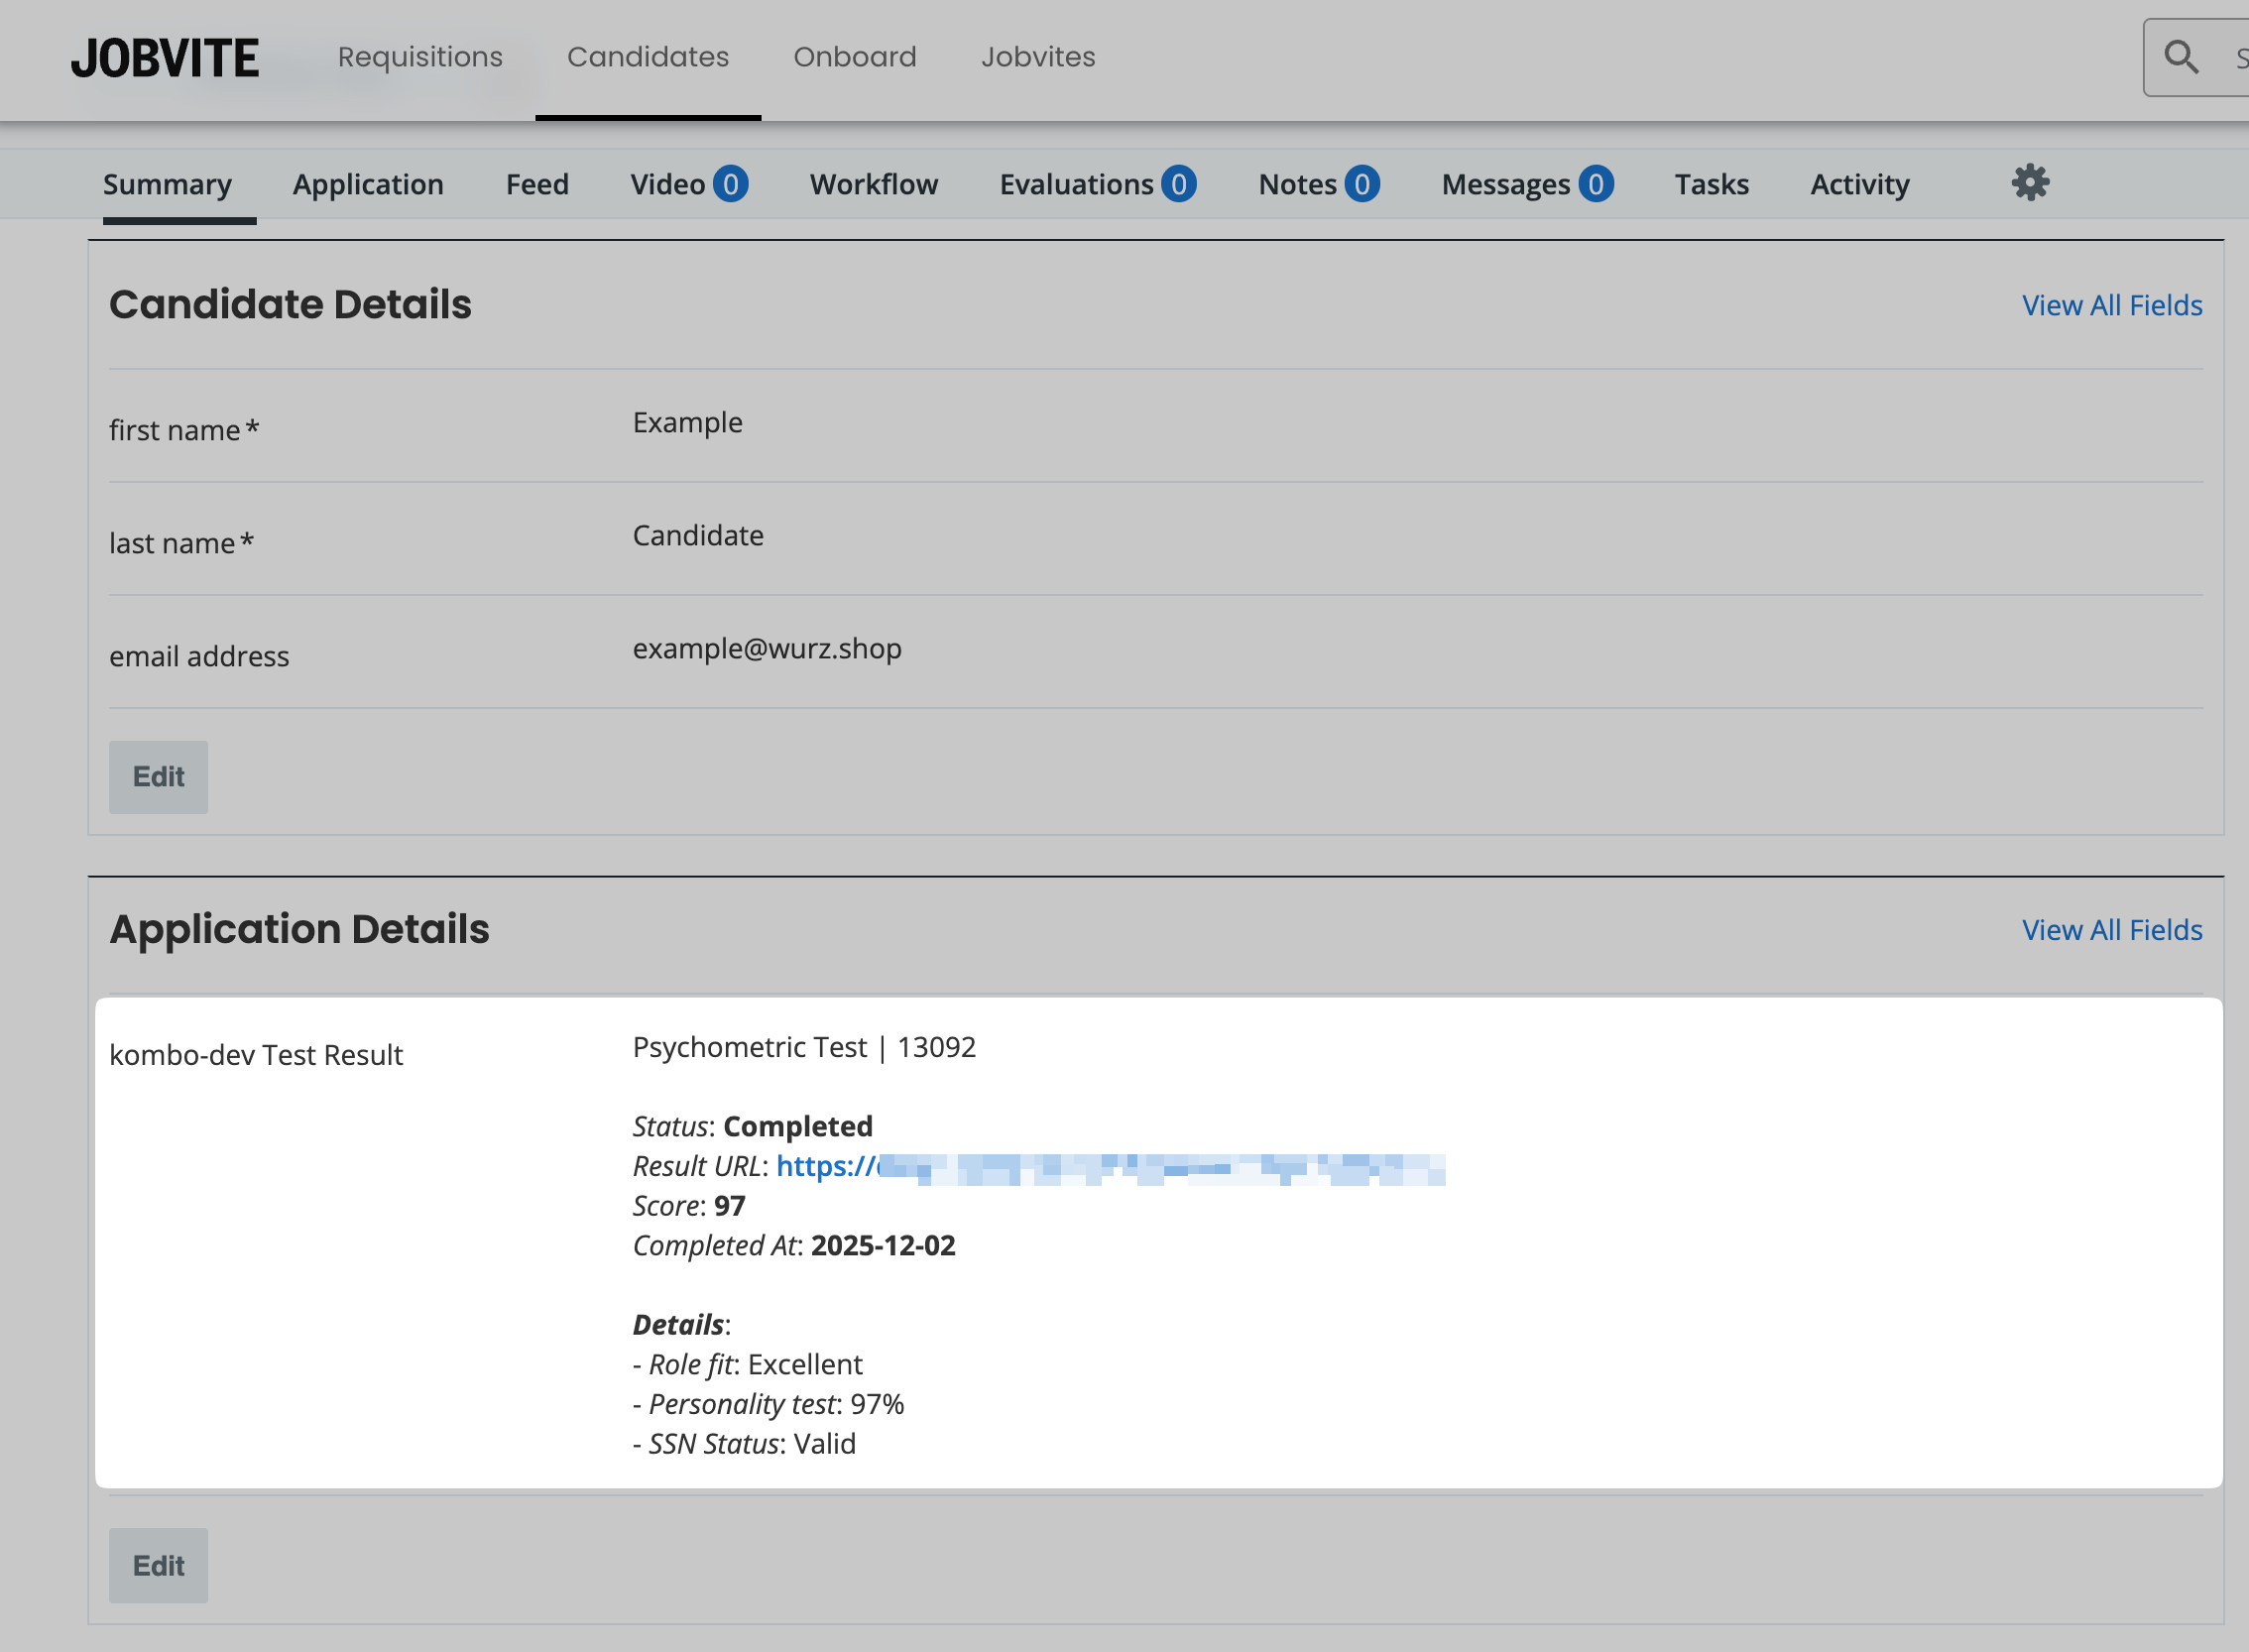Select the Workflow tab
The image size is (2249, 1652).
pos(873,184)
